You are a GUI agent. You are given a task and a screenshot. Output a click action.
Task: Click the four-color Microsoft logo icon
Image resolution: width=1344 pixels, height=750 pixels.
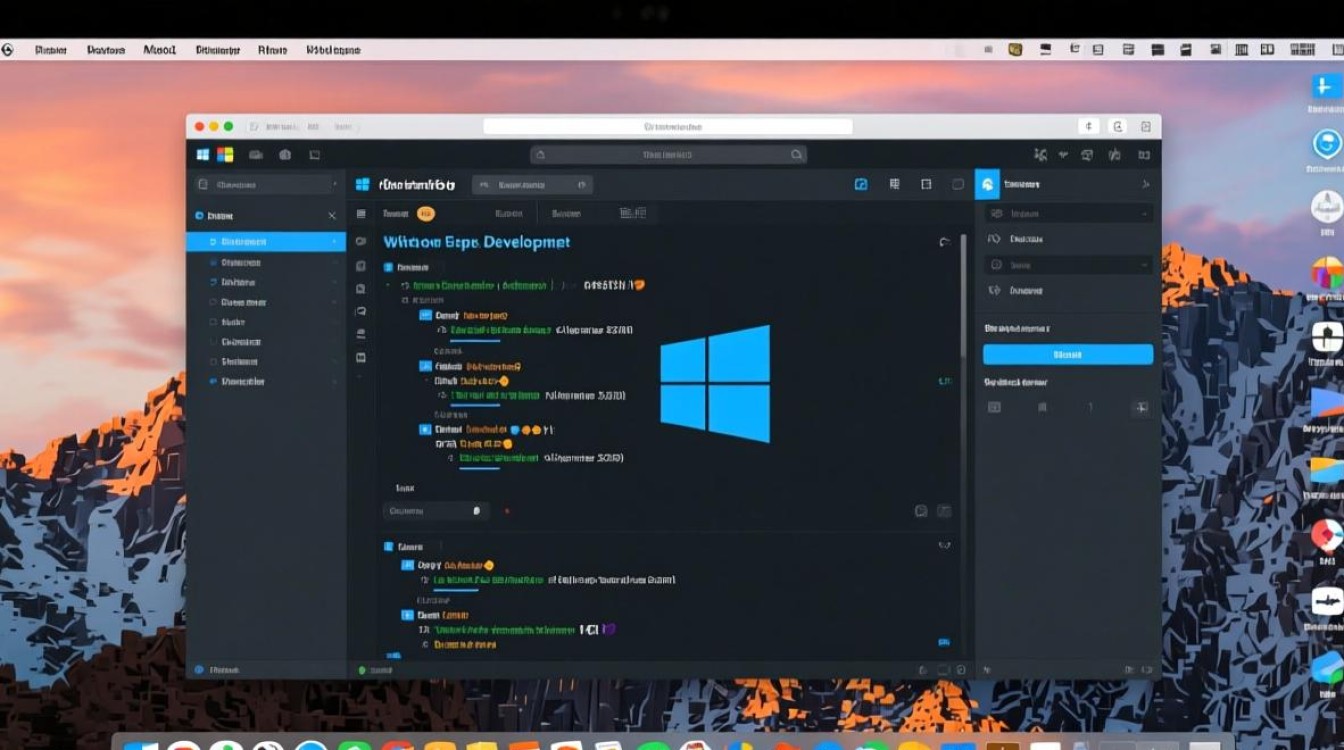pyautogui.click(x=225, y=155)
